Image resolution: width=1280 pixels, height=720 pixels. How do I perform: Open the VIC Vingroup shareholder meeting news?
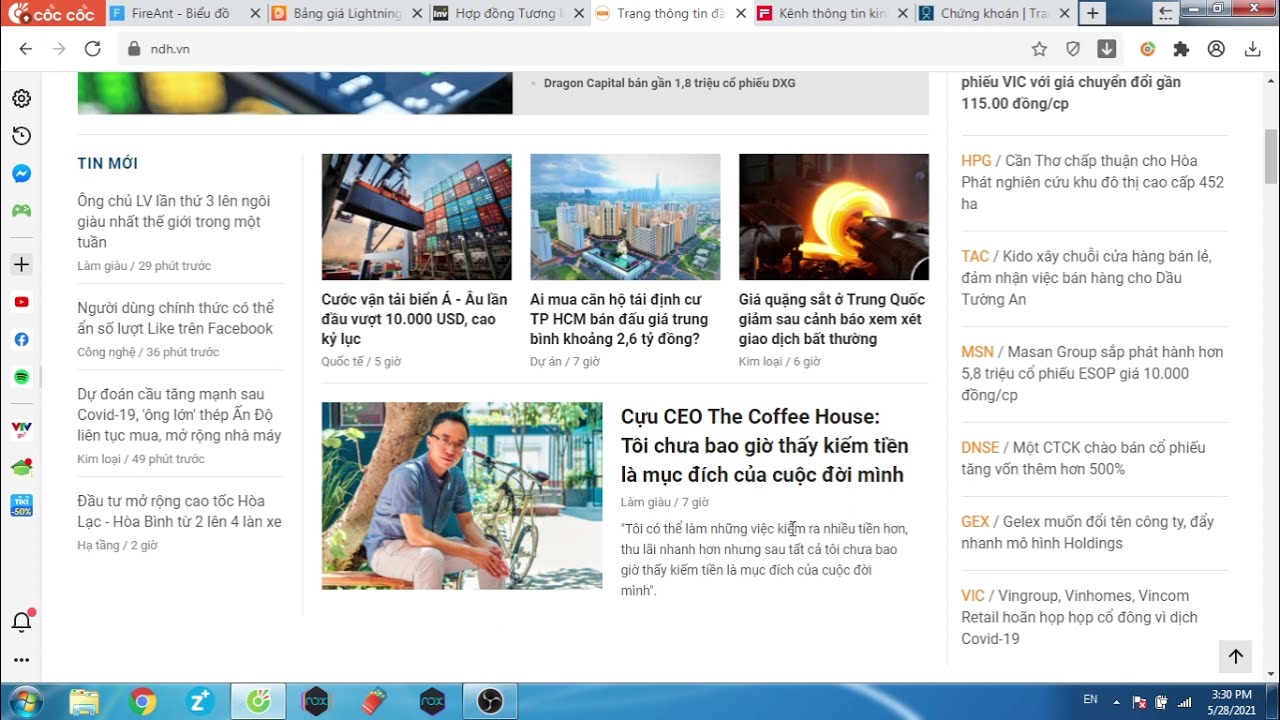(x=1079, y=617)
